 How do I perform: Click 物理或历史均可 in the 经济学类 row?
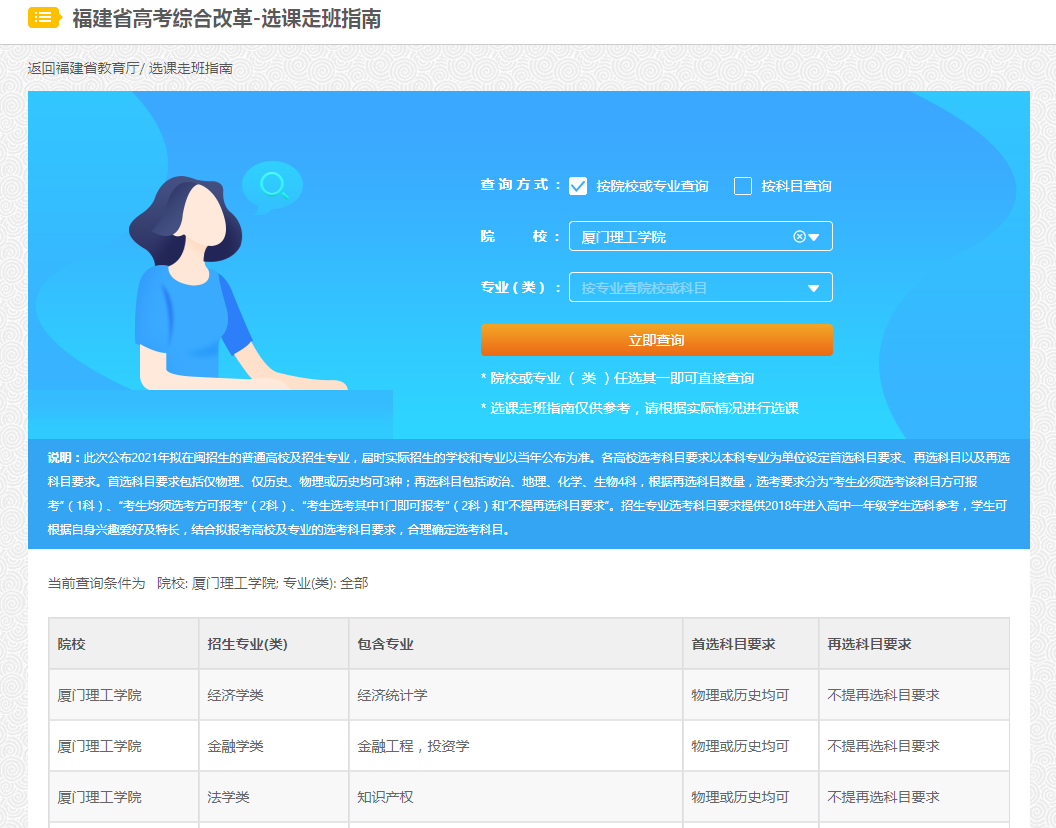click(x=740, y=695)
